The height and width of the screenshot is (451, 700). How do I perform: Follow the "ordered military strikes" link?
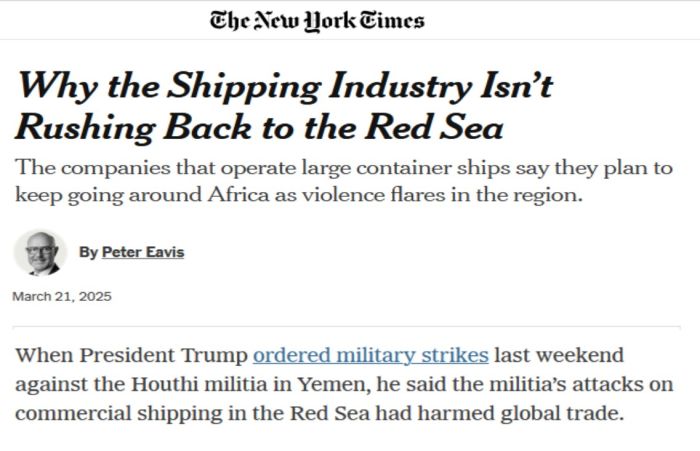pyautogui.click(x=371, y=356)
